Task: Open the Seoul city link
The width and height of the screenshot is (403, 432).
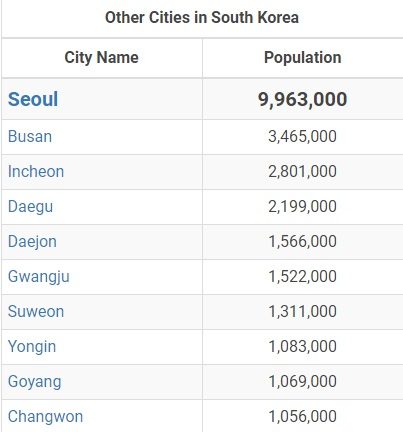Action: click(33, 99)
